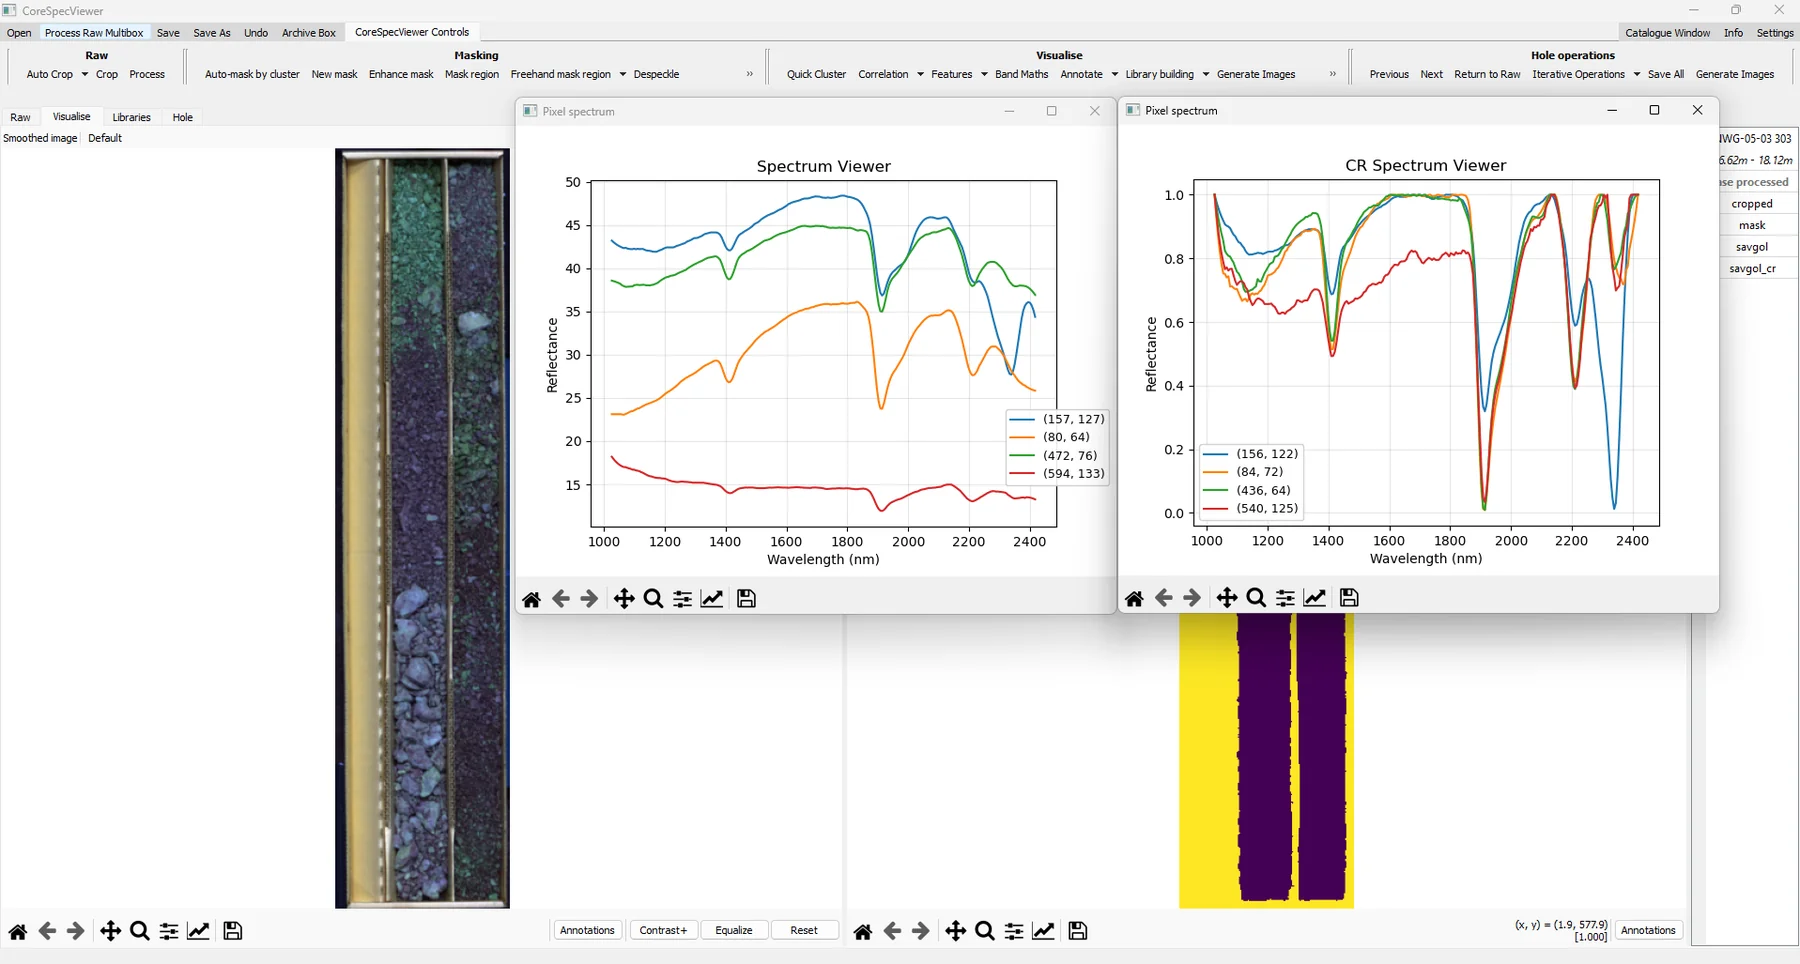
Task: Click the Reset button
Action: (804, 931)
